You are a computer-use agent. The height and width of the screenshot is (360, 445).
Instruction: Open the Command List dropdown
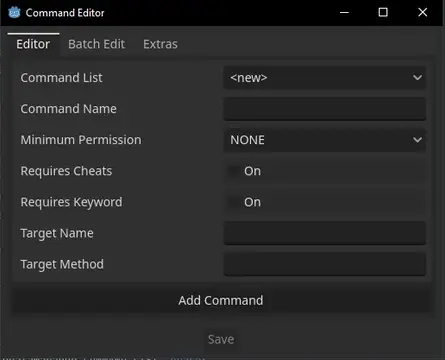(x=325, y=78)
